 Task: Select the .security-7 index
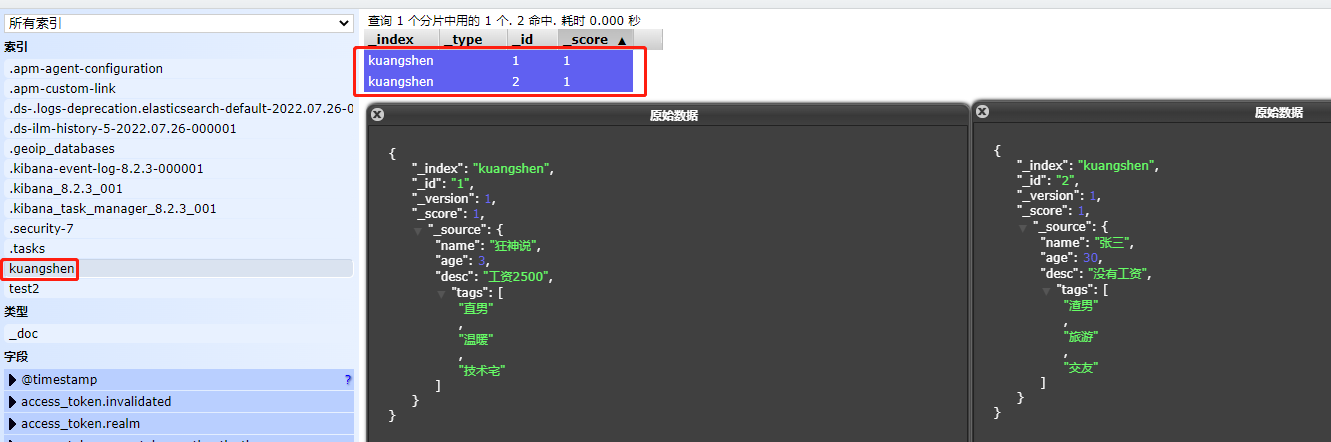pos(178,229)
